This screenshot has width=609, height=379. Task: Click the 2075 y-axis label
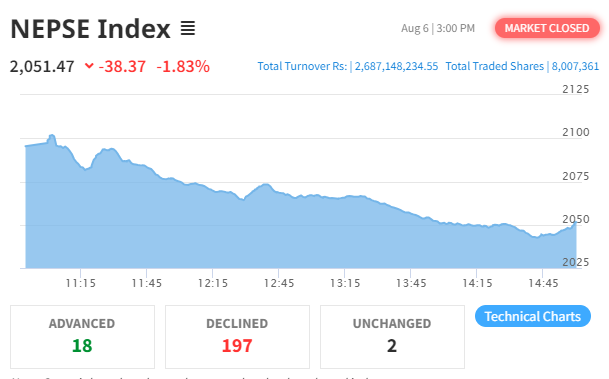pos(576,176)
